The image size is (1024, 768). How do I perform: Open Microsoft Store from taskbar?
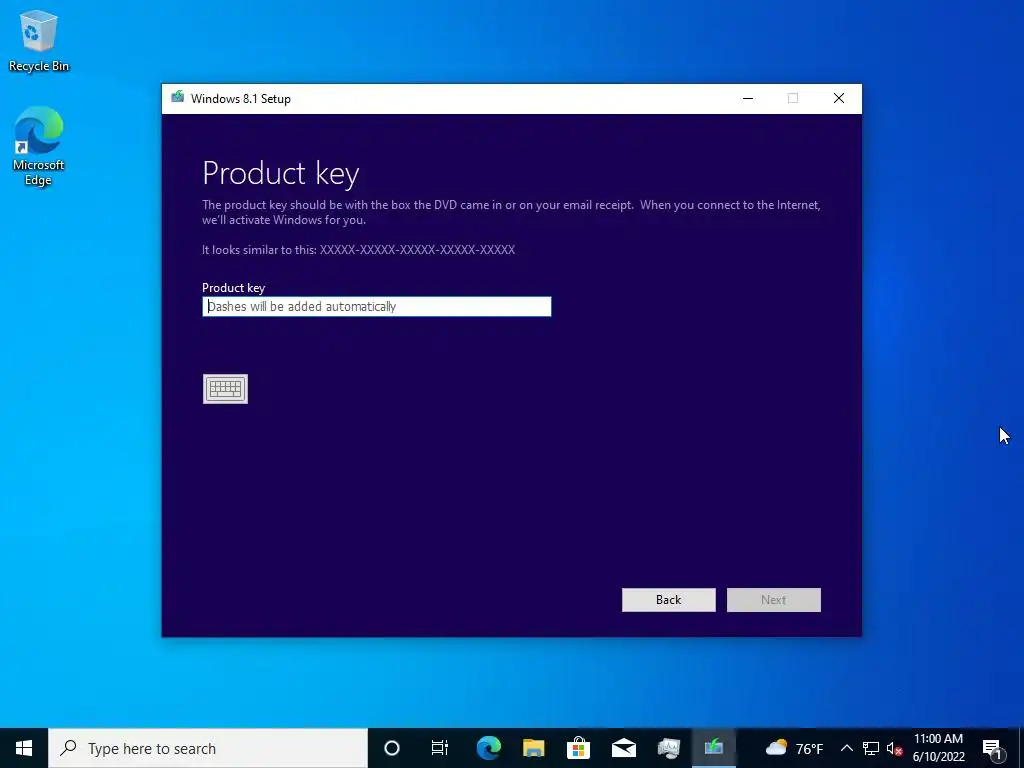(x=579, y=748)
